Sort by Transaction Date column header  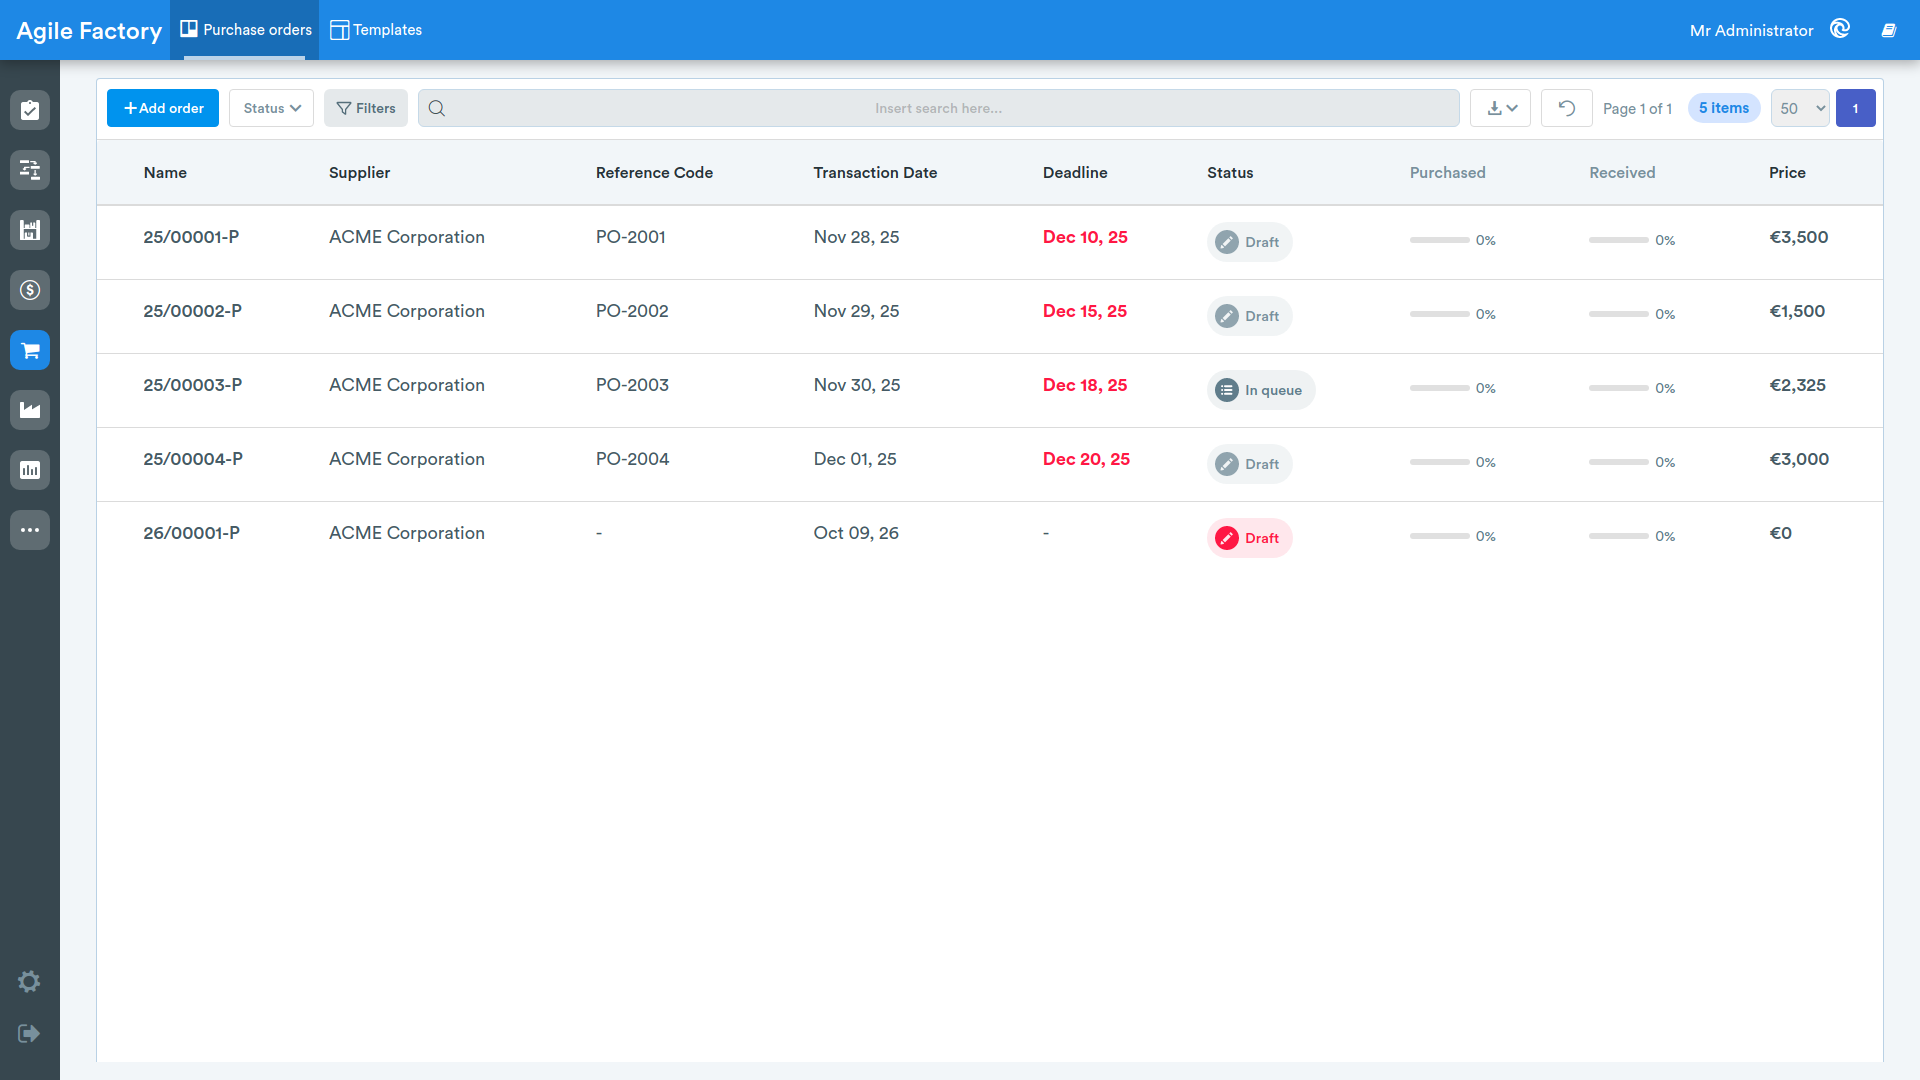tap(875, 173)
